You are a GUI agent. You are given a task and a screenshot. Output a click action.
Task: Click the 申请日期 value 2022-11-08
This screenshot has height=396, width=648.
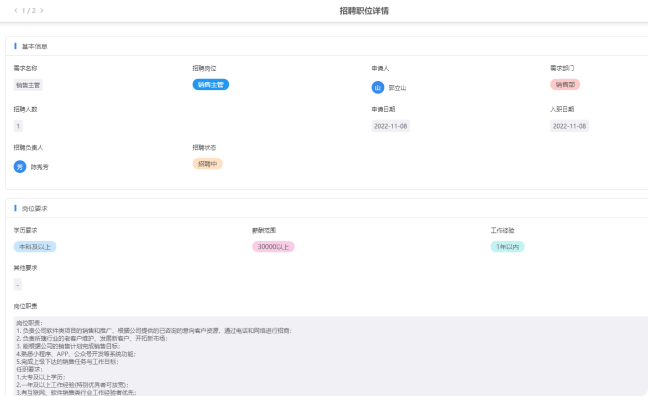coord(391,126)
